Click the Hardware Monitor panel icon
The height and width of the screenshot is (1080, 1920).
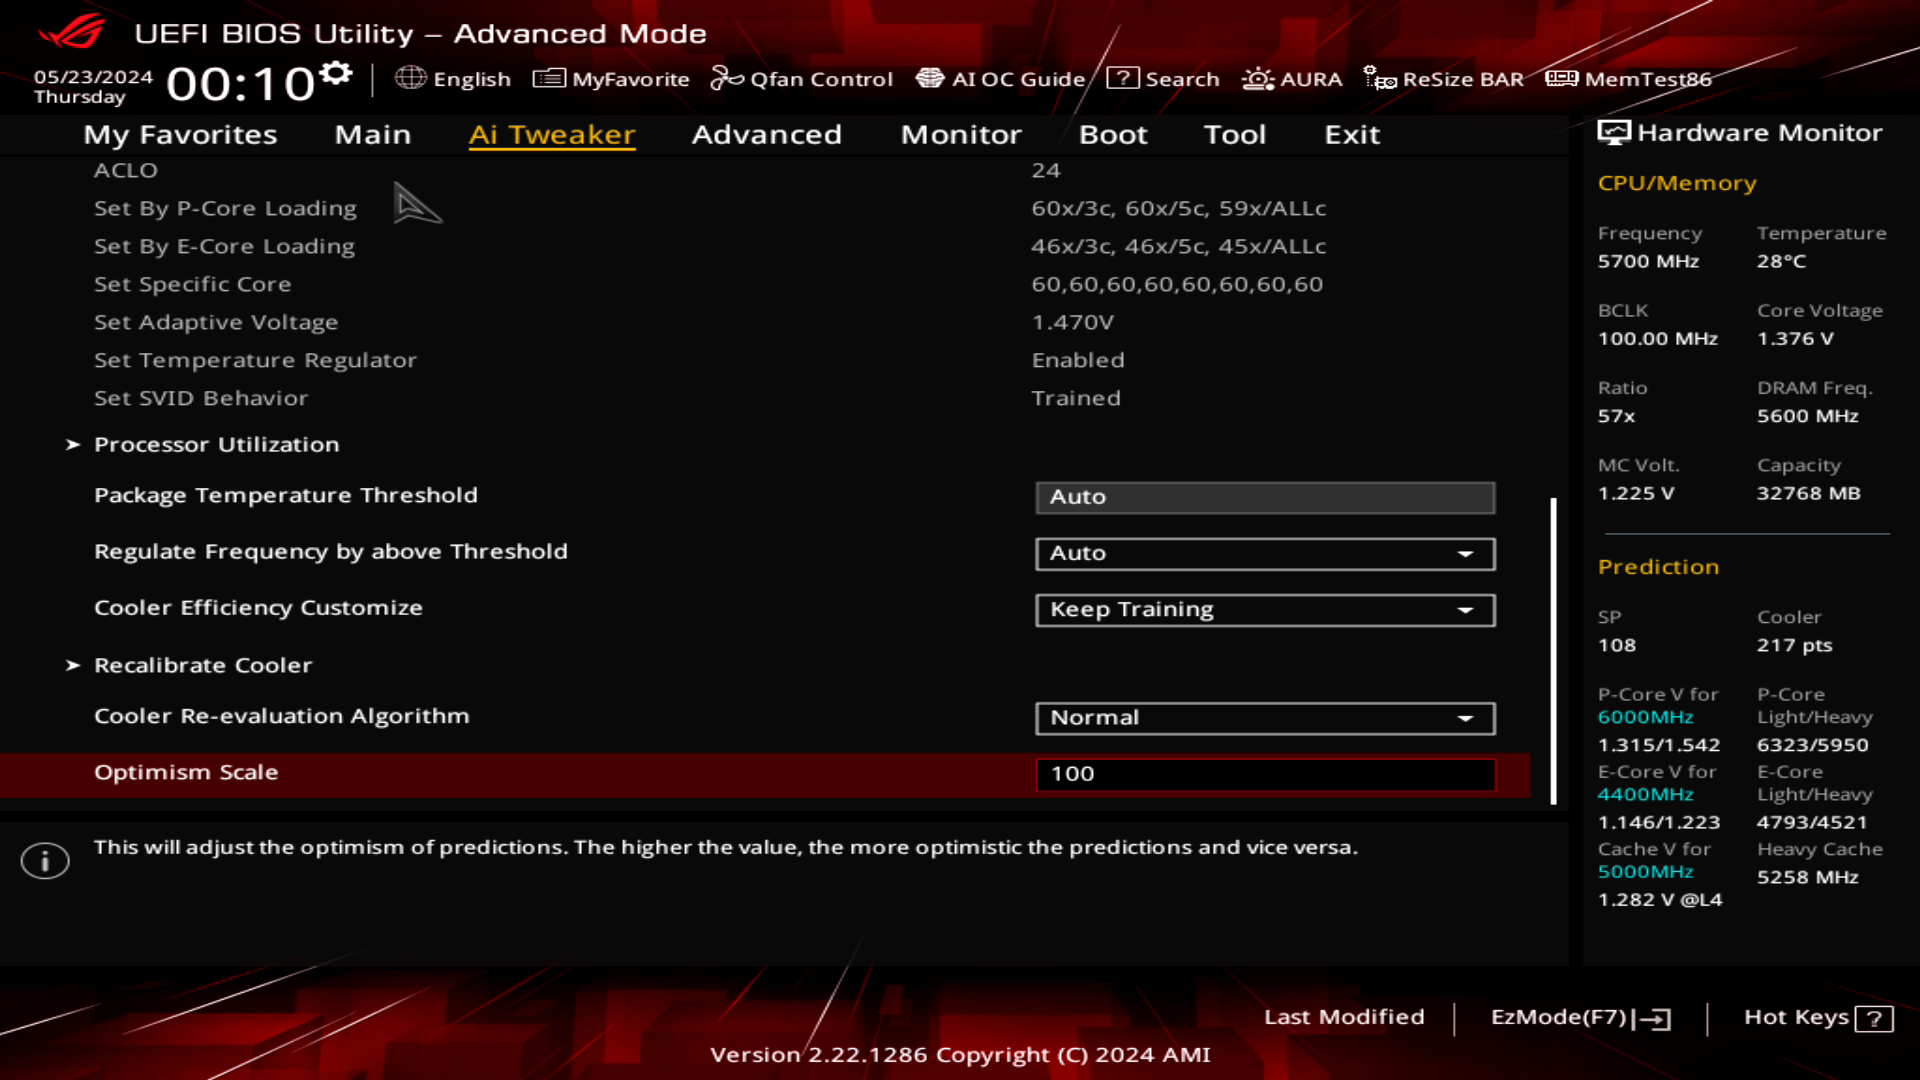tap(1614, 131)
